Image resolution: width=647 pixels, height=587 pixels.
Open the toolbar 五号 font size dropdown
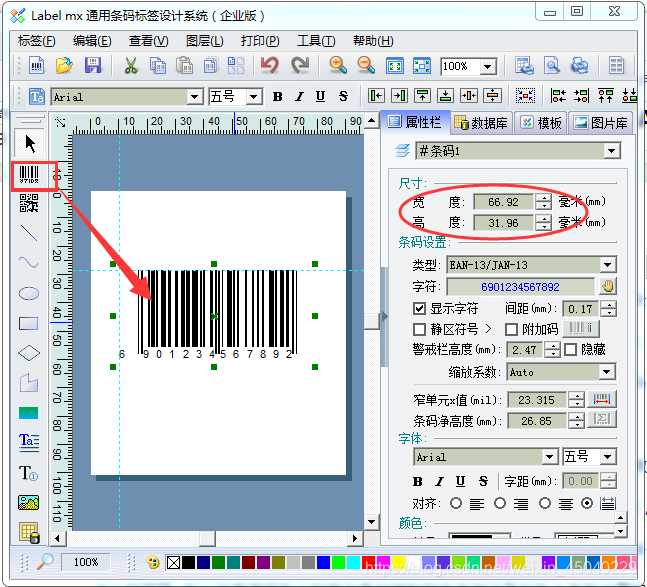pyautogui.click(x=254, y=97)
